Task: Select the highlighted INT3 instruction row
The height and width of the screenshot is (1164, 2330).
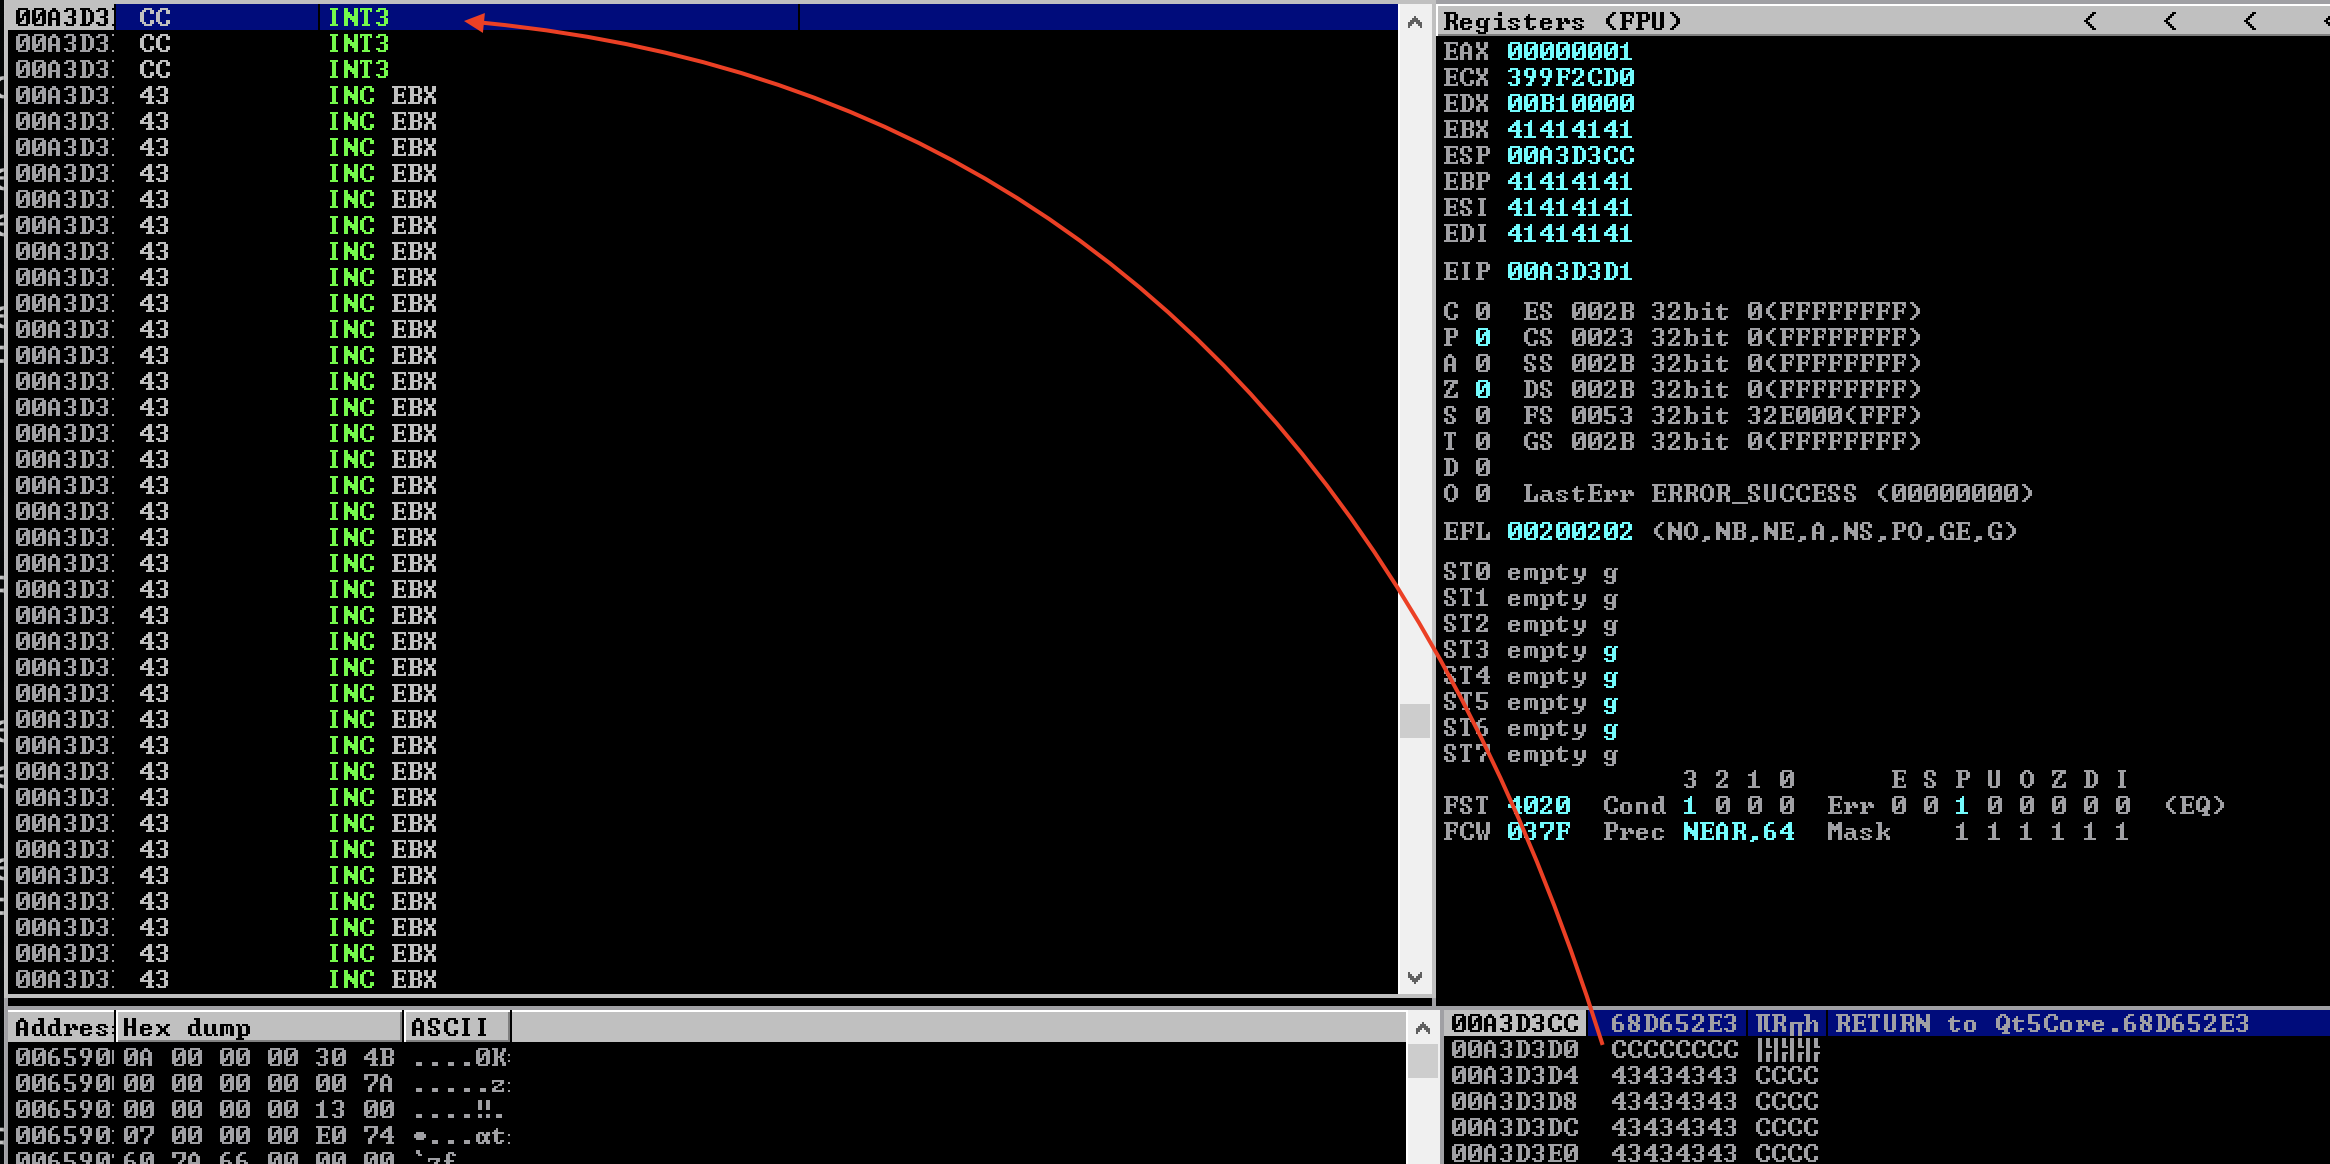Action: [x=358, y=17]
